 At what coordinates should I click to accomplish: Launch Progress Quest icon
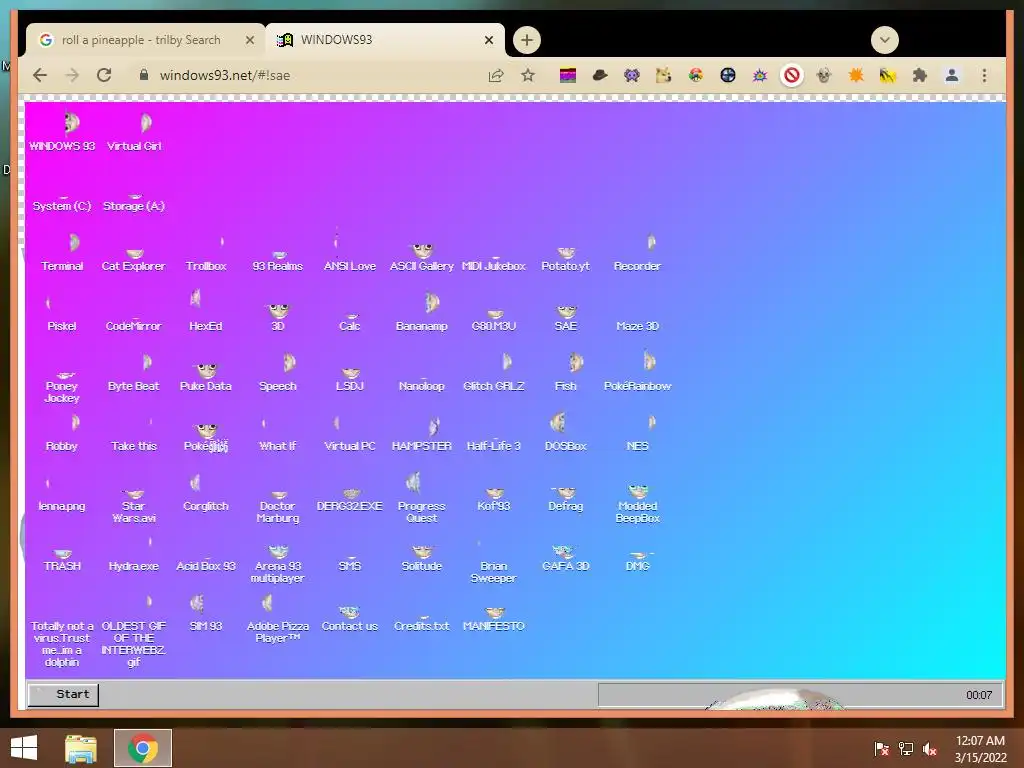tap(422, 499)
